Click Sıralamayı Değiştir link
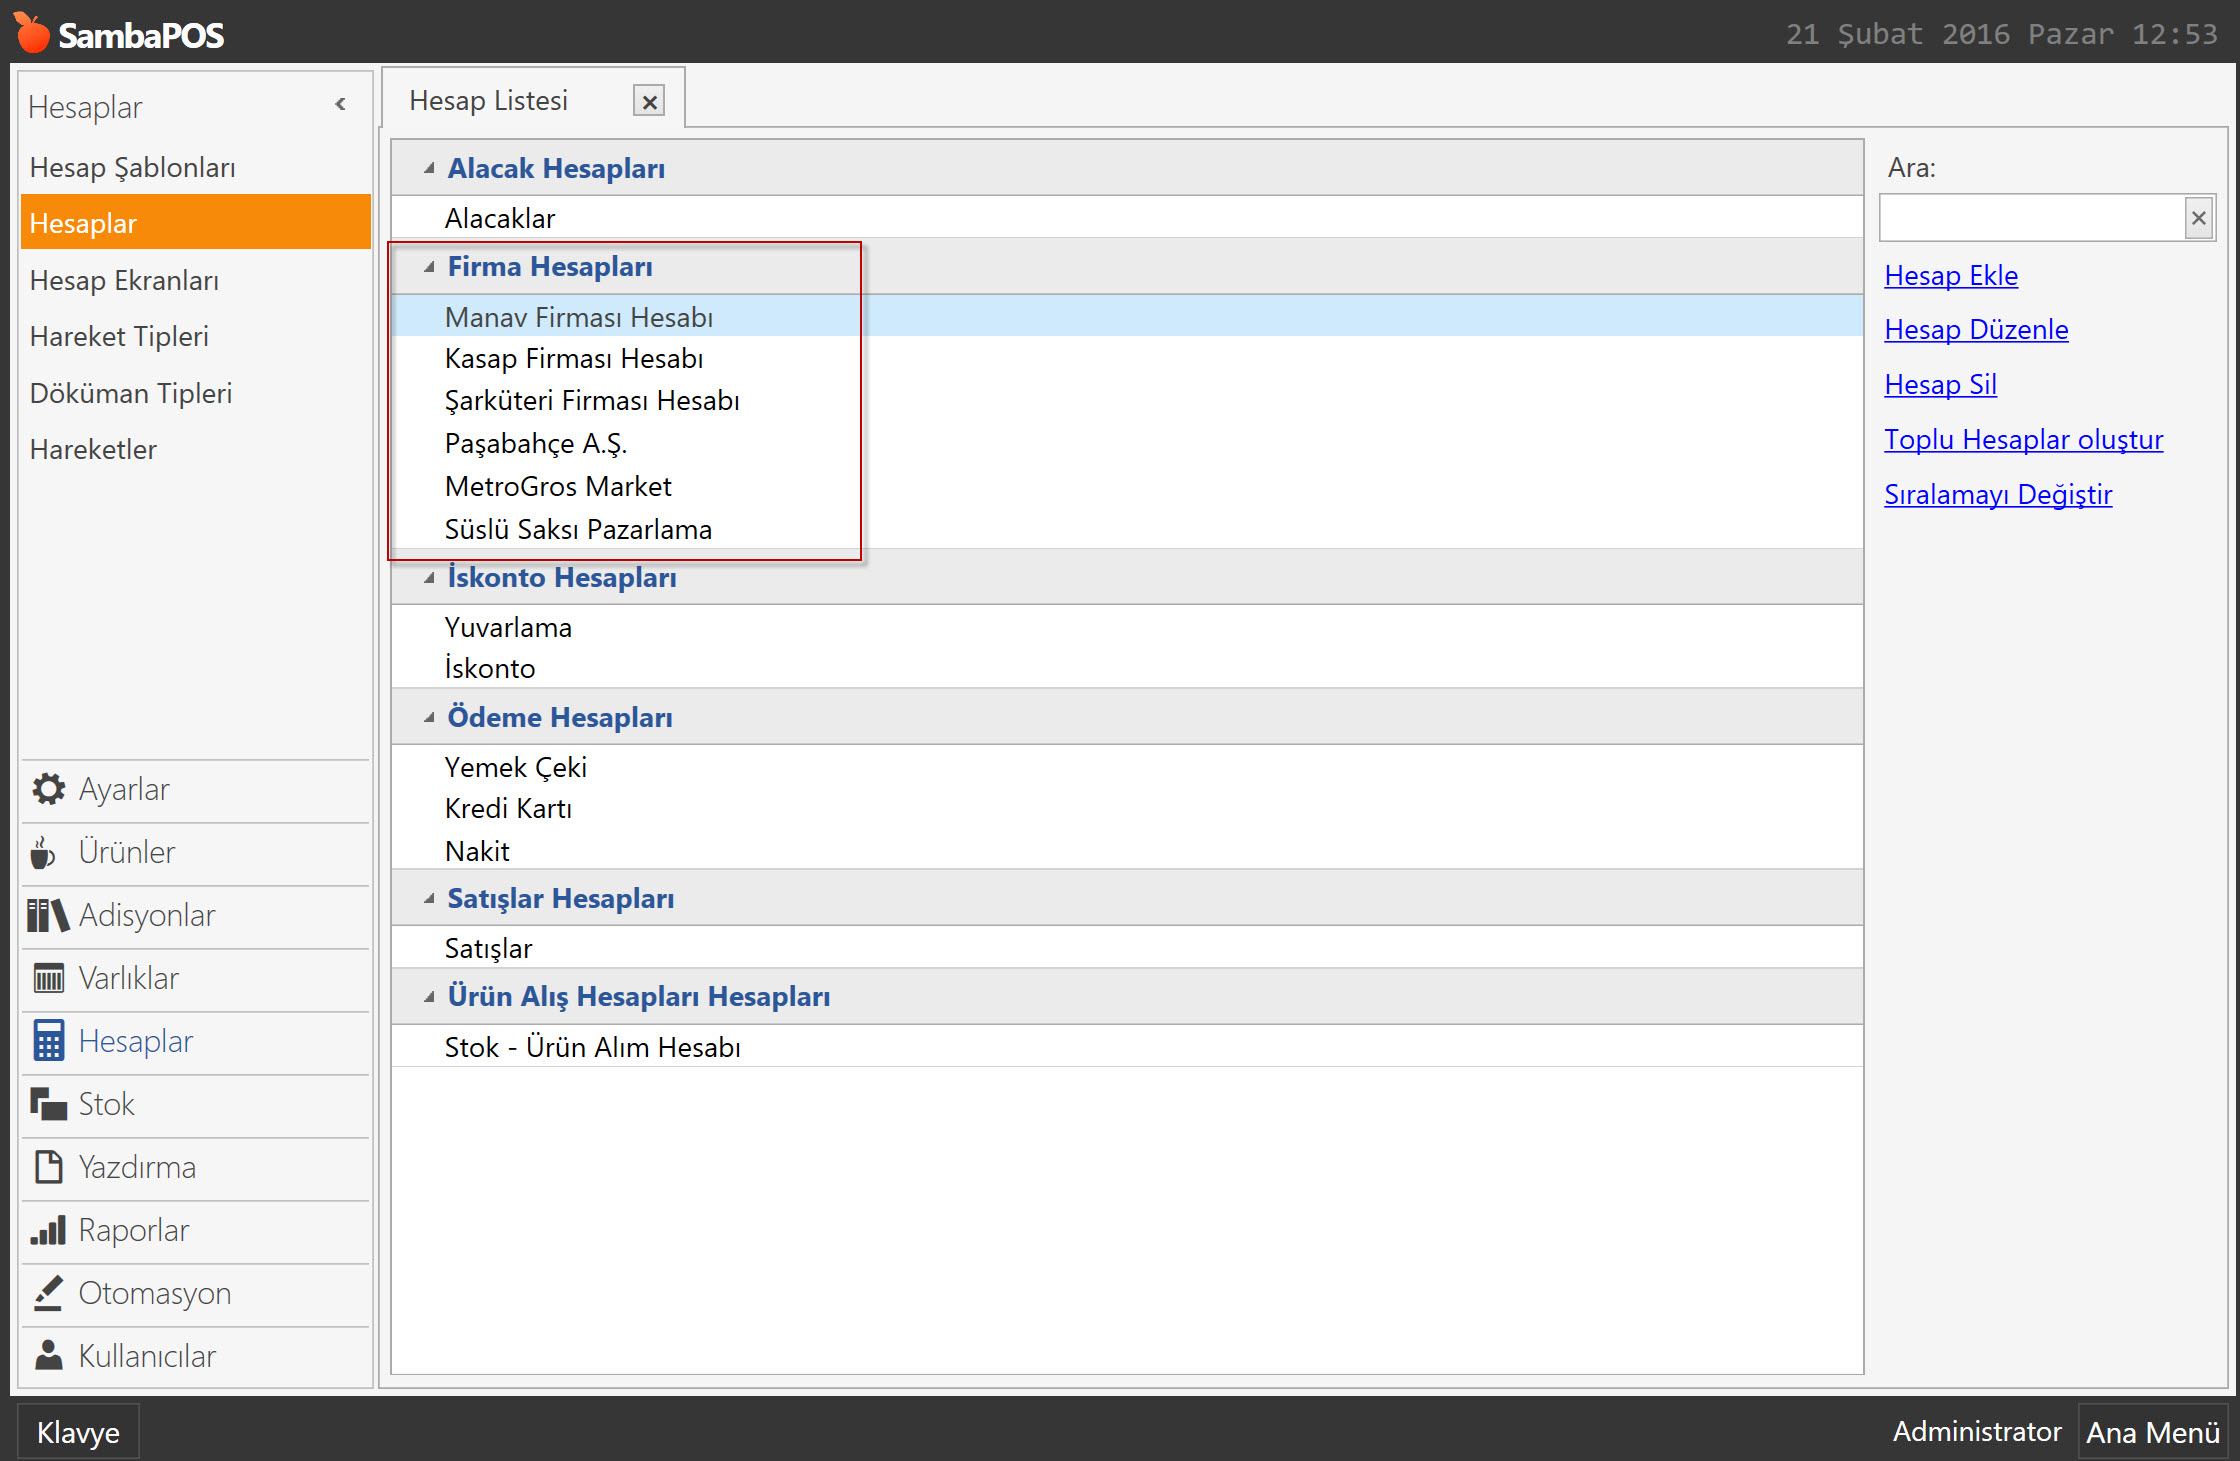This screenshot has height=1461, width=2240. point(1998,495)
